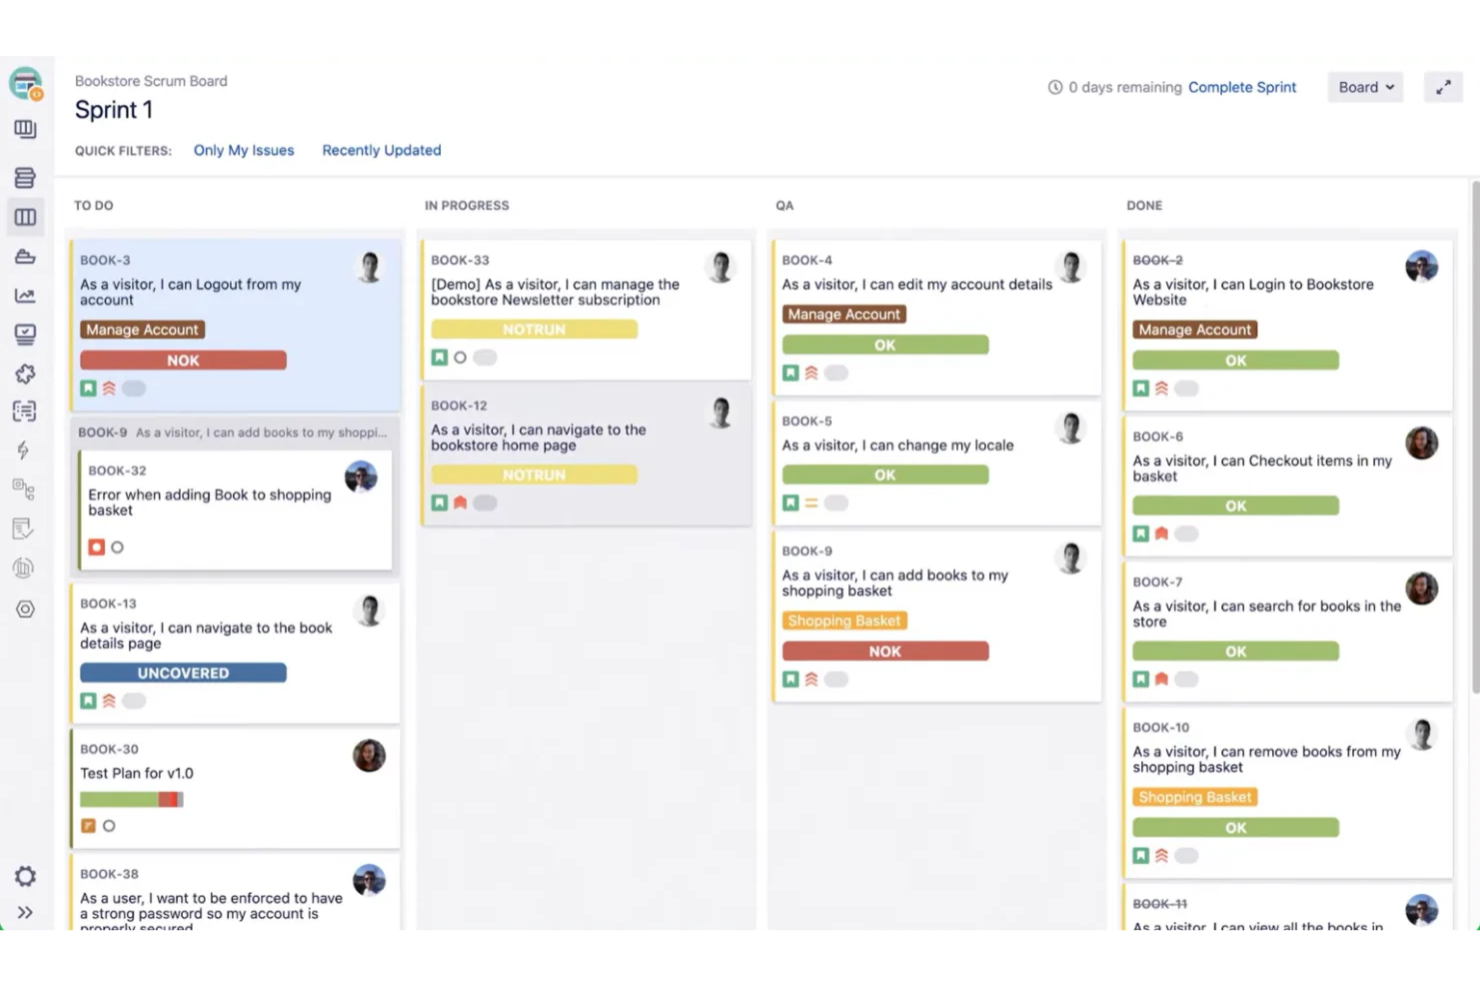Image resolution: width=1480 pixels, height=987 pixels.
Task: Click the green story bookmark icon on BOOK-3
Action: [88, 388]
